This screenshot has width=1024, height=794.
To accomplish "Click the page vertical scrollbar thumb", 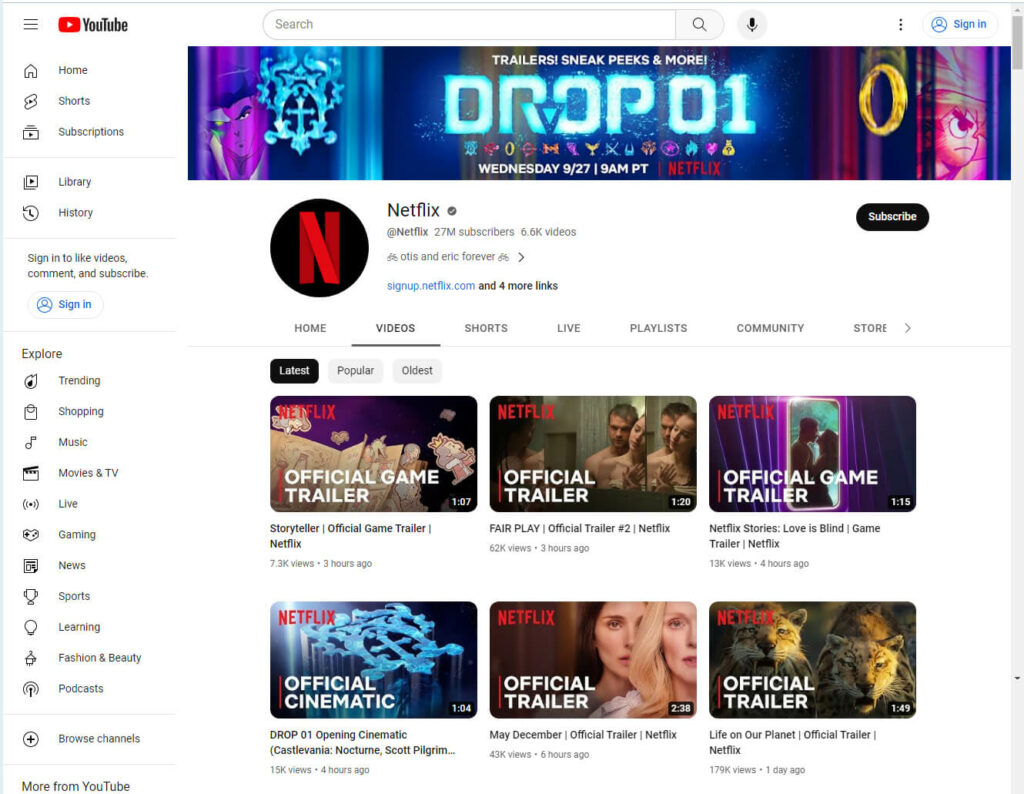I will point(1017,43).
